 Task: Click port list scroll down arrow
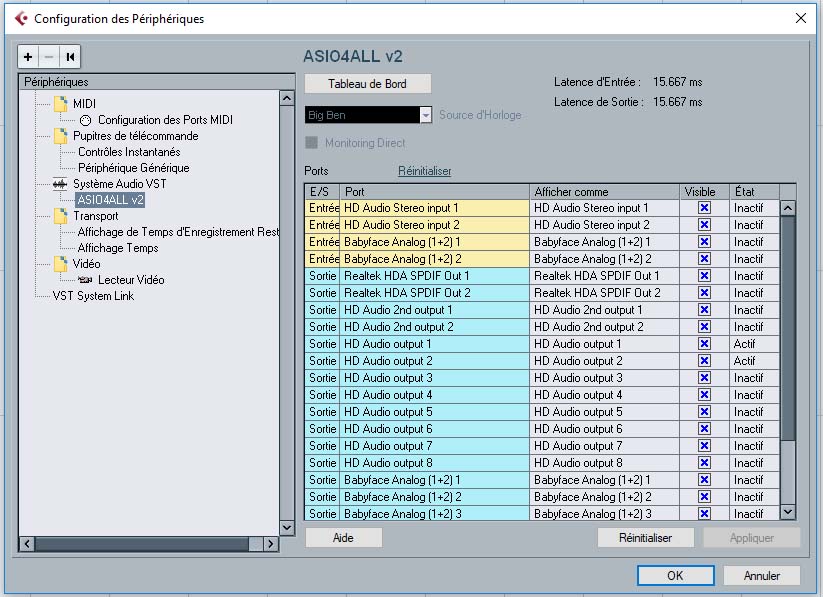click(788, 511)
